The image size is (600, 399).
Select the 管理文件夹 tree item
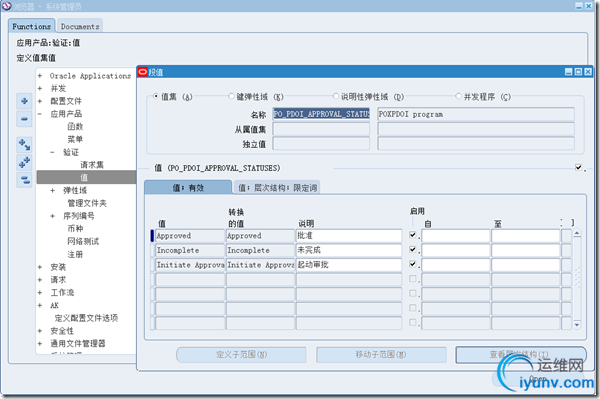[87, 203]
